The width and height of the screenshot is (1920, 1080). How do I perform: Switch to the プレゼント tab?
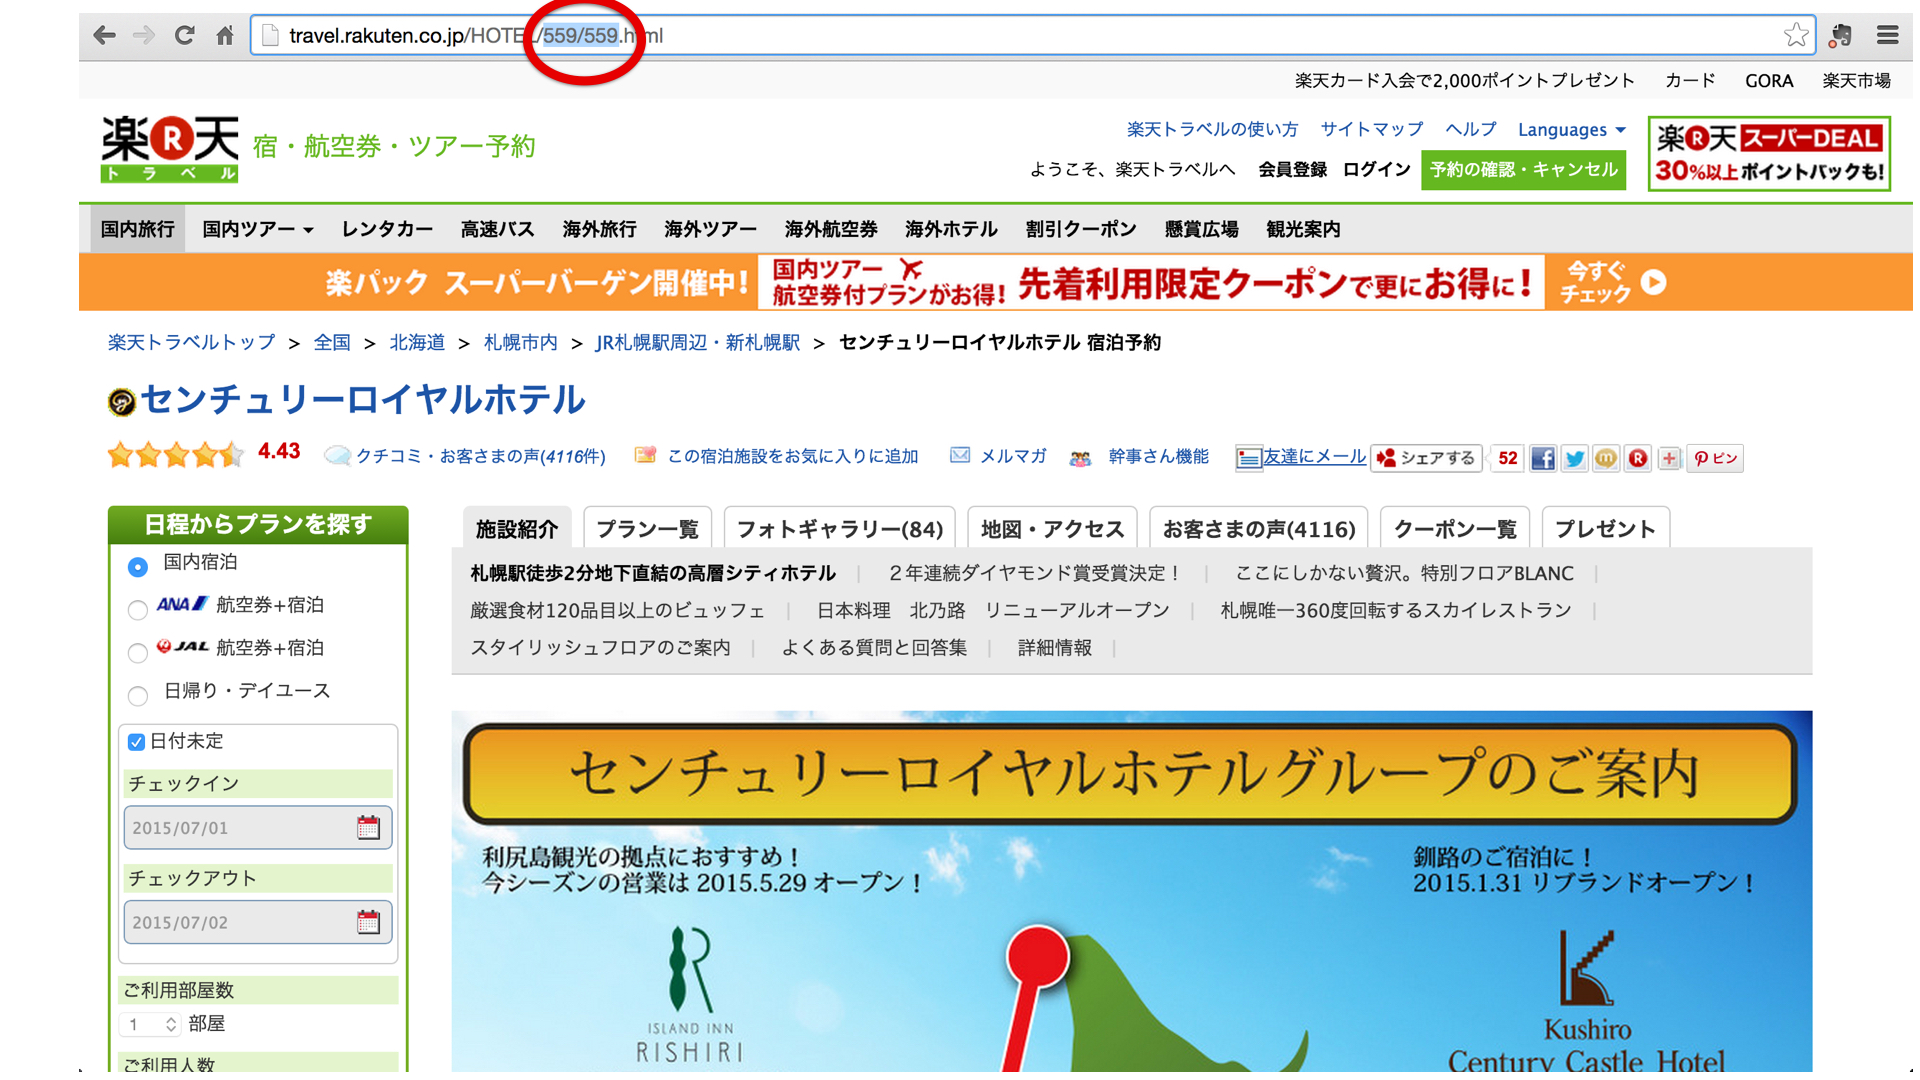1605,528
